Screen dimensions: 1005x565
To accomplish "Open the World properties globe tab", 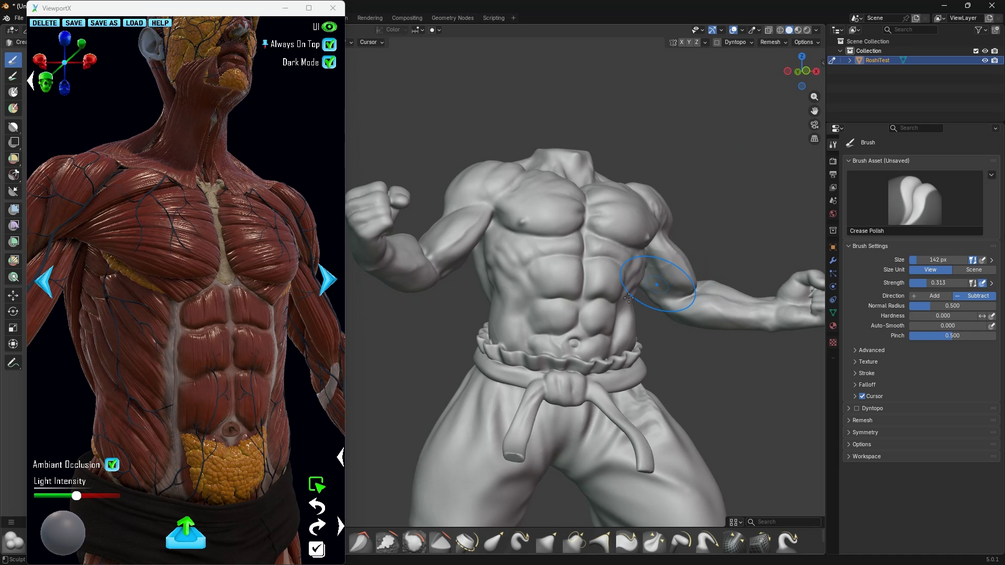I will 833,214.
